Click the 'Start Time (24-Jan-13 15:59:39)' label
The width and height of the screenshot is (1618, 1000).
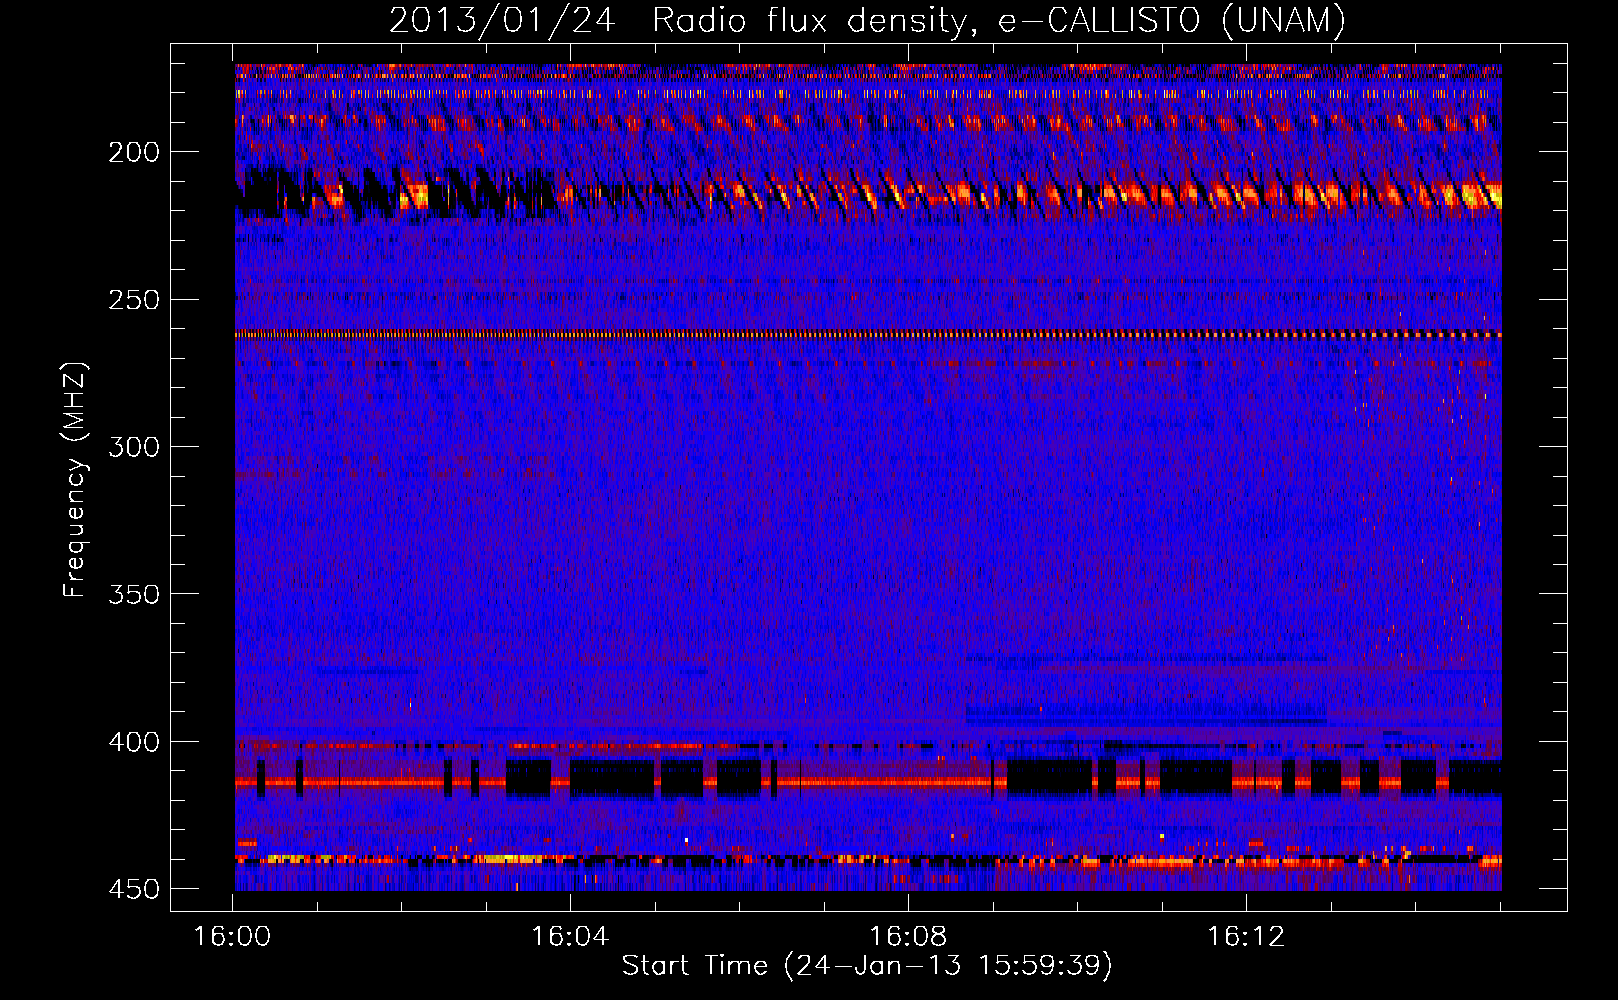coord(867,966)
